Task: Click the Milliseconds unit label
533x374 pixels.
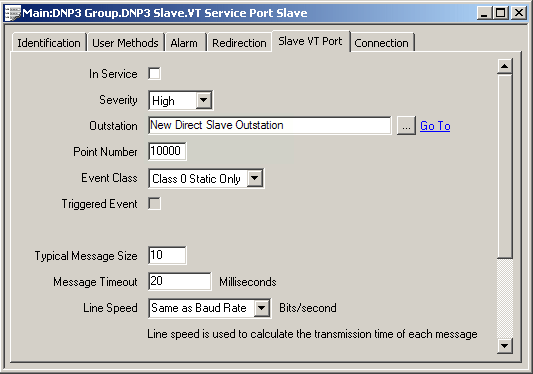Action: click(x=248, y=282)
